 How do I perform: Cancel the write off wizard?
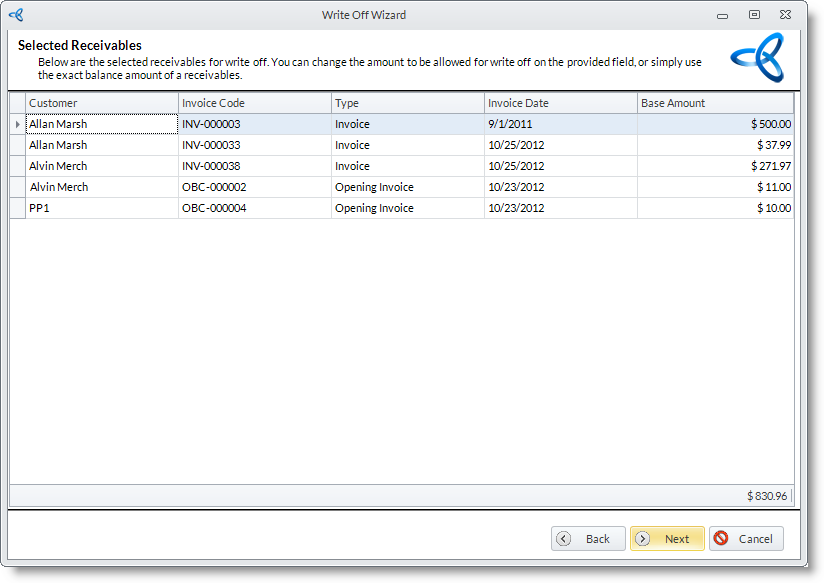pos(746,538)
